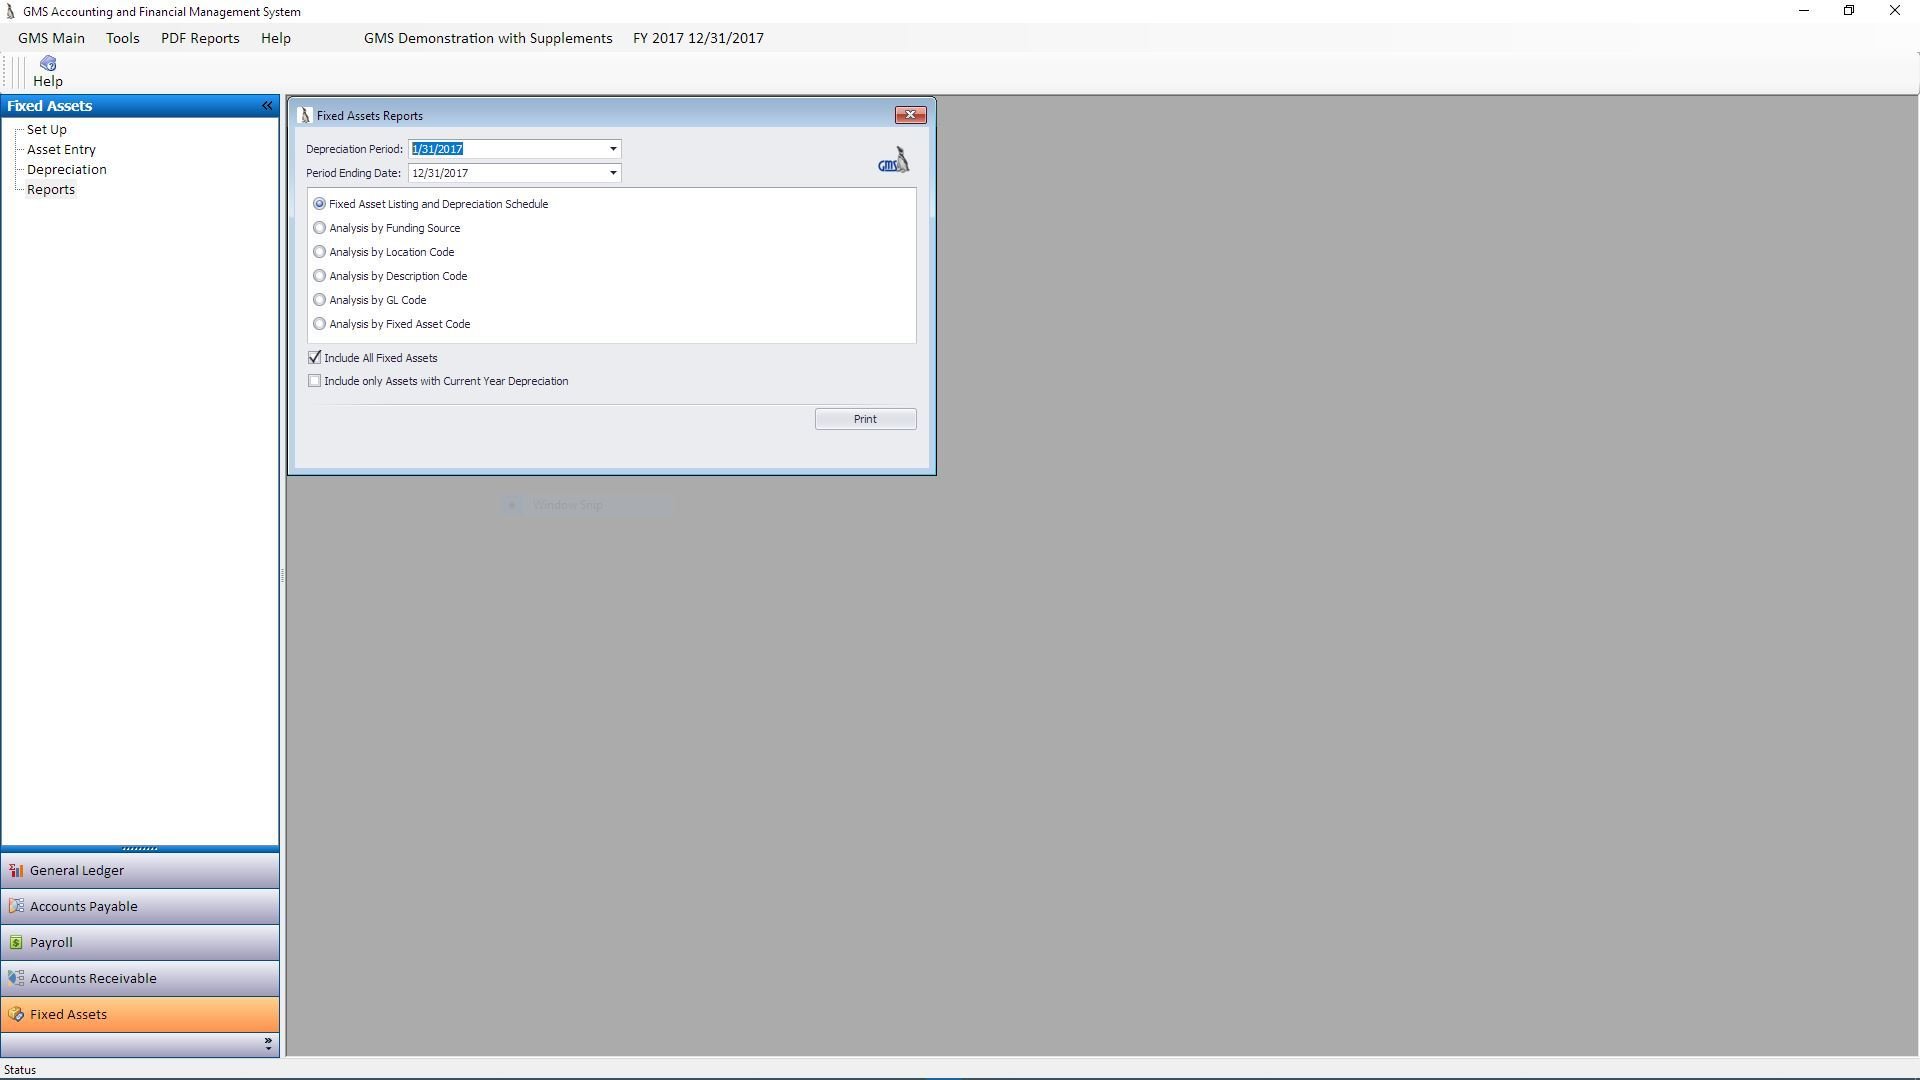The width and height of the screenshot is (1920, 1080).
Task: Close the Fixed Assets Reports dialog
Action: click(x=910, y=115)
